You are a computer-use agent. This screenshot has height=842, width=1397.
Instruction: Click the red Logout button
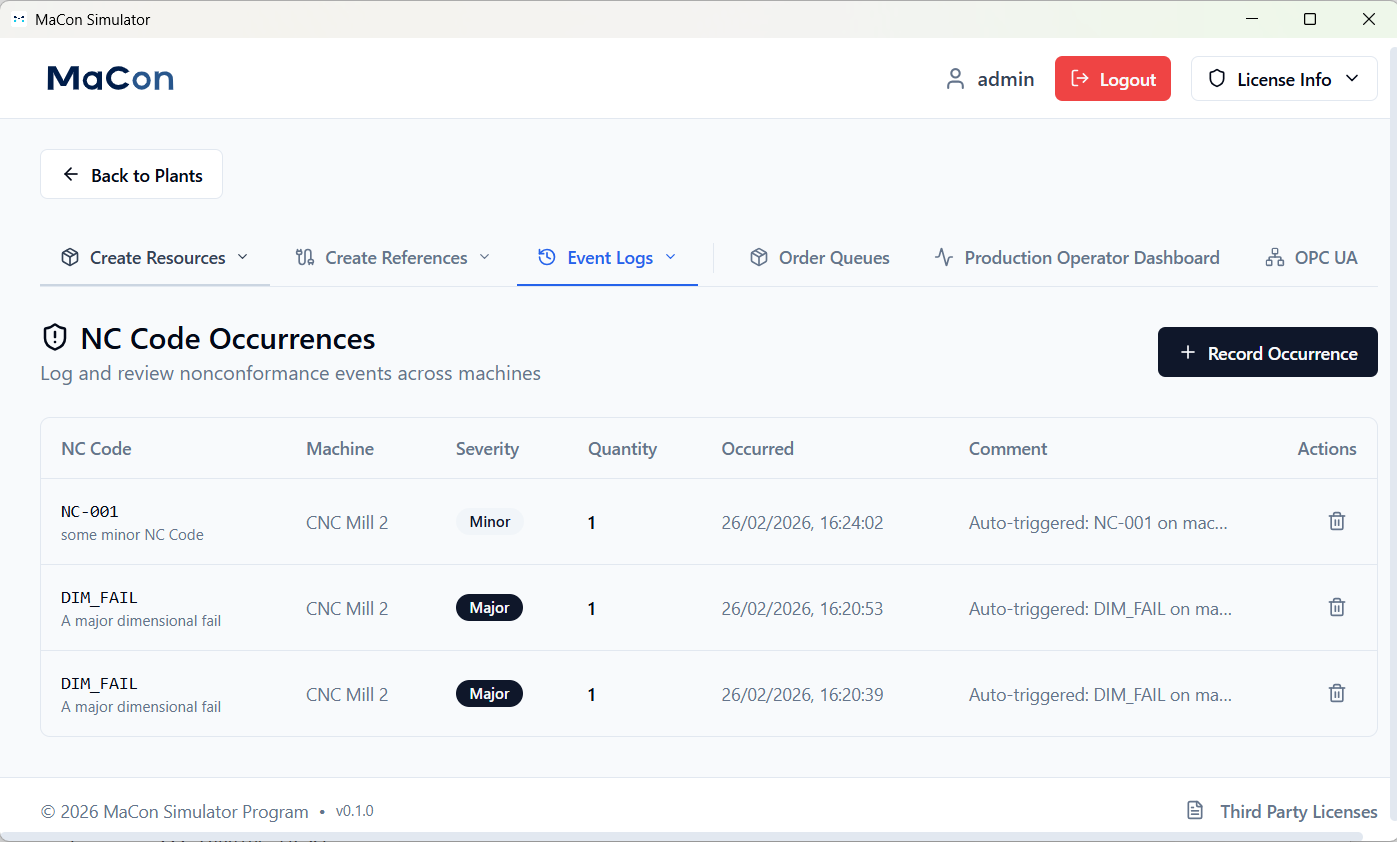click(1112, 79)
